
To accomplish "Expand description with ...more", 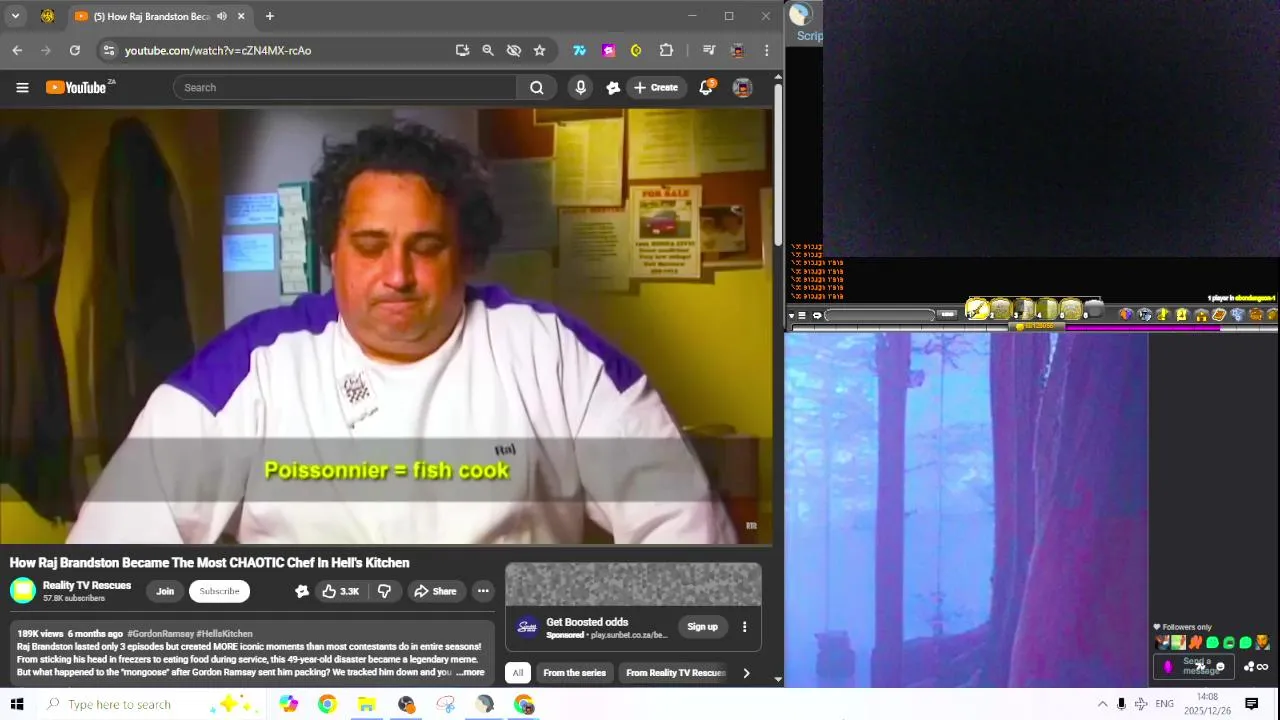I will (x=470, y=672).
